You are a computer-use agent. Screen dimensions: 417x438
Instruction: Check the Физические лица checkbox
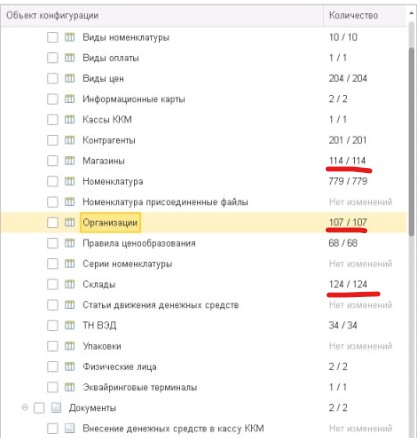coord(52,367)
